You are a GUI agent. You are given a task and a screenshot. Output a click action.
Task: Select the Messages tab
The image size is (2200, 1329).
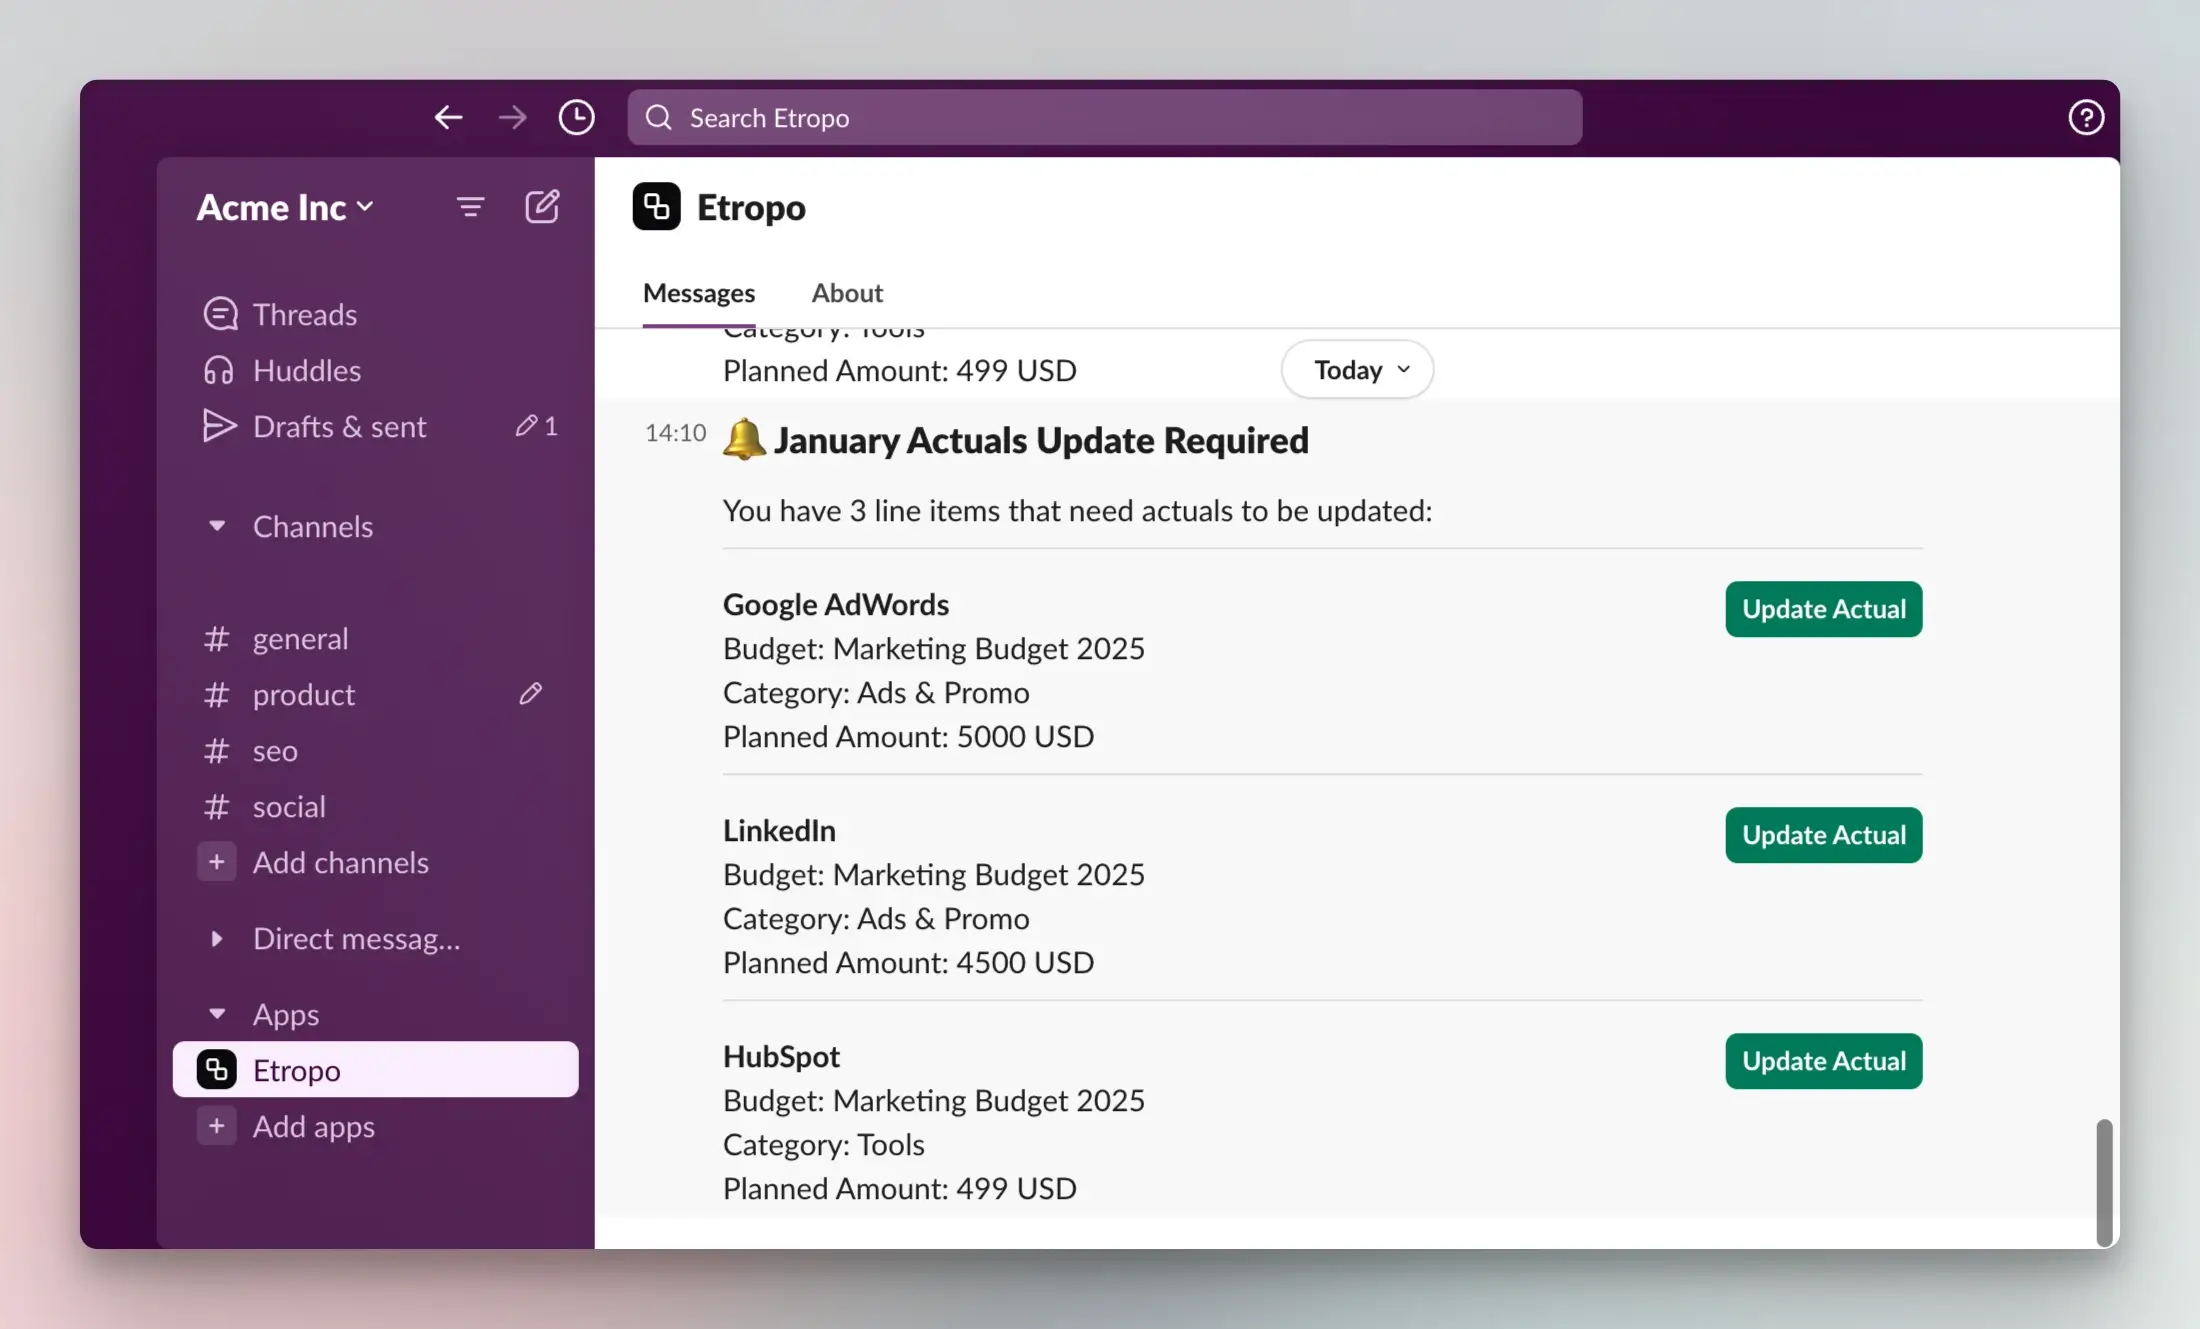[699, 293]
